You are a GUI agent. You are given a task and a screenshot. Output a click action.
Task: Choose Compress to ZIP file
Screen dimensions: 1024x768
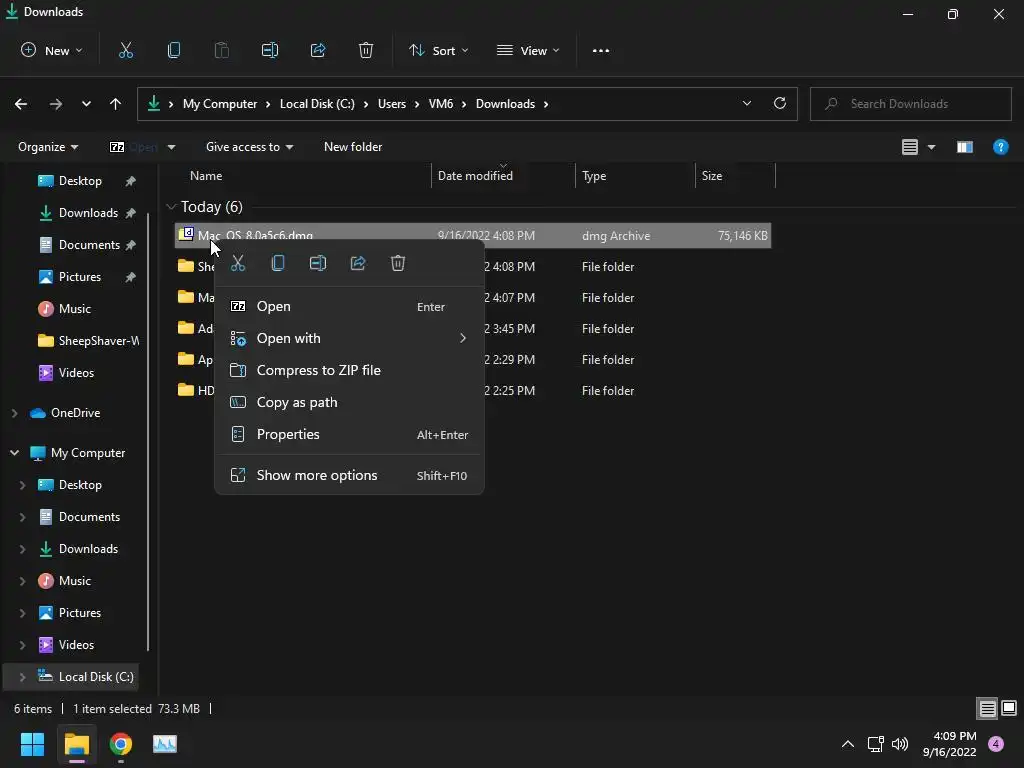tap(349, 370)
